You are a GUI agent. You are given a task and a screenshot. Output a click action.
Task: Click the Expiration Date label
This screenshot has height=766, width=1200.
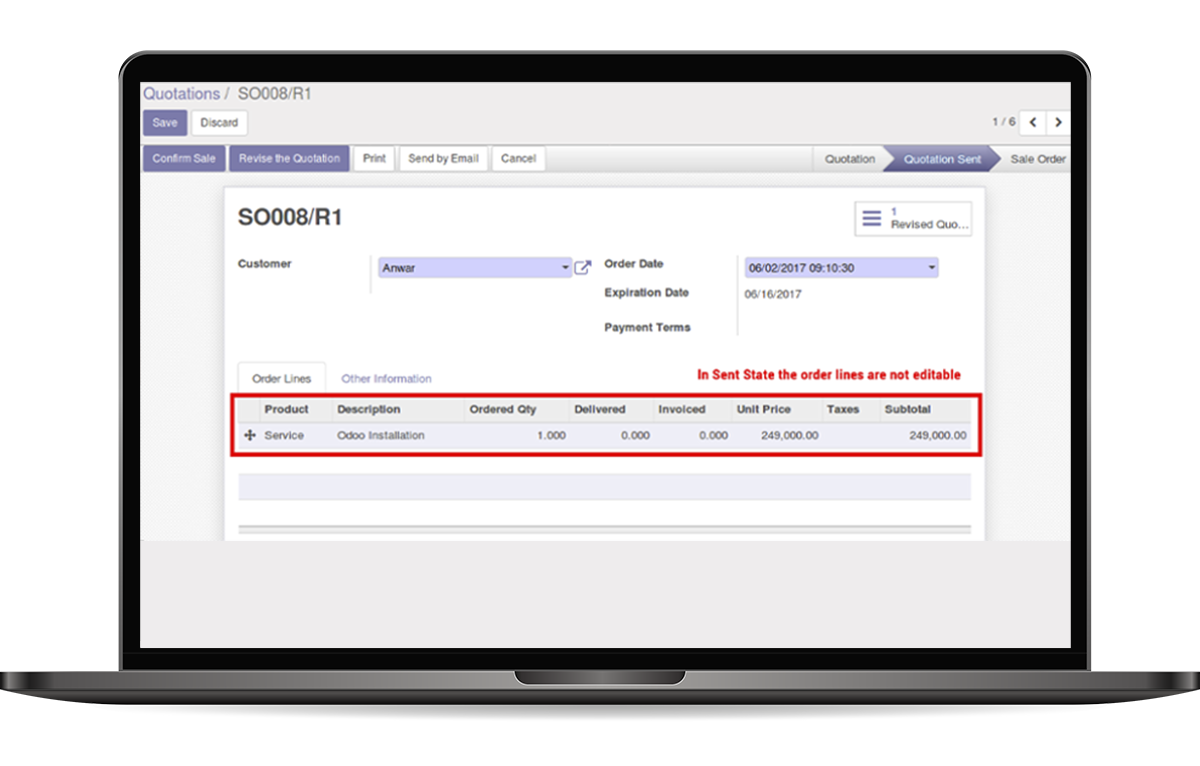pyautogui.click(x=646, y=293)
